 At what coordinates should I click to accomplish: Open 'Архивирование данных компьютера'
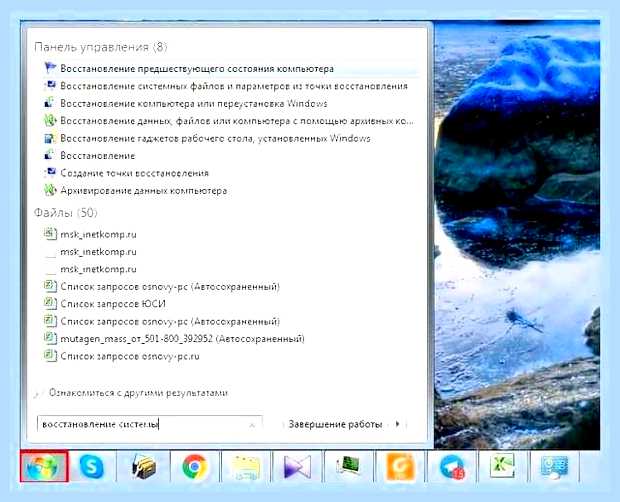pos(144,191)
